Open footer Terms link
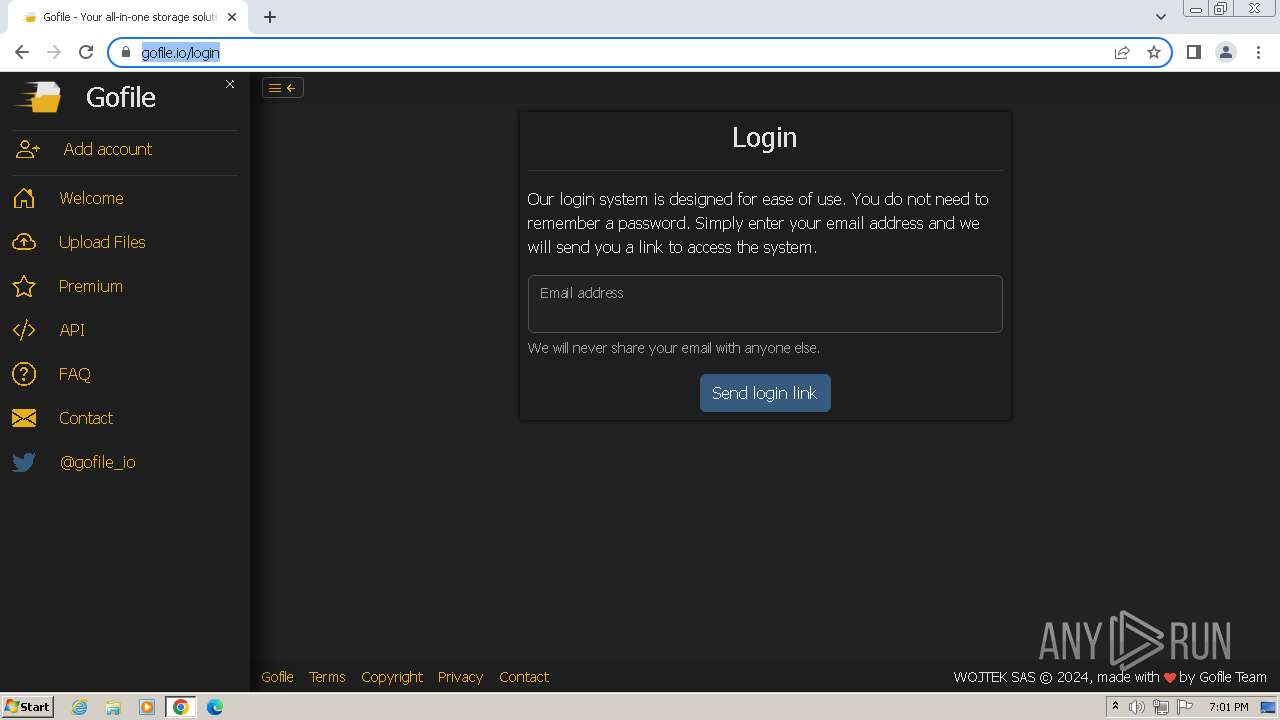Viewport: 1280px width, 720px height. (327, 677)
